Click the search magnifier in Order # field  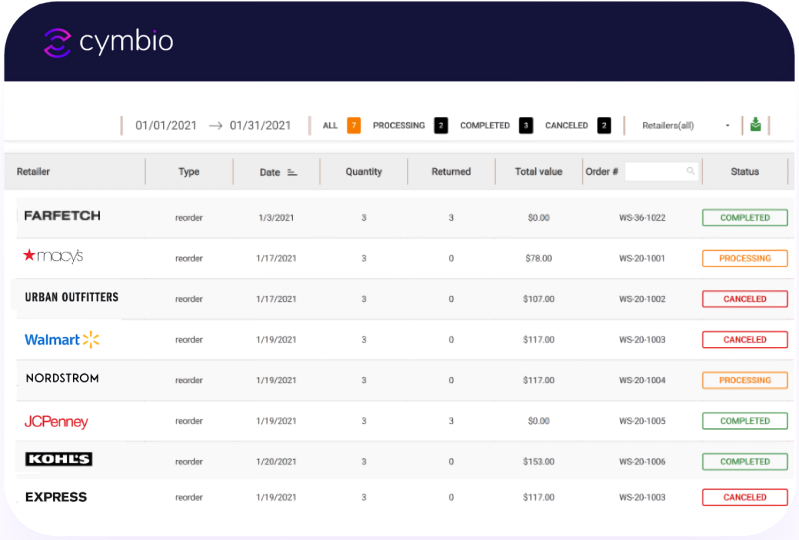tap(690, 172)
